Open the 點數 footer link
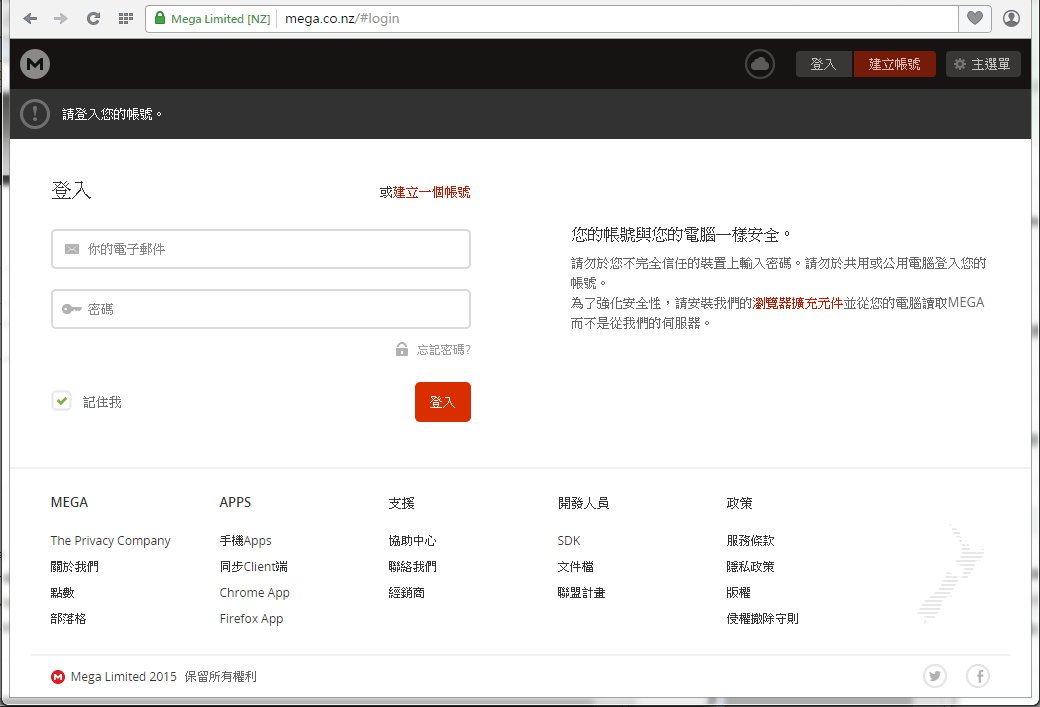The width and height of the screenshot is (1040, 707). (x=62, y=592)
